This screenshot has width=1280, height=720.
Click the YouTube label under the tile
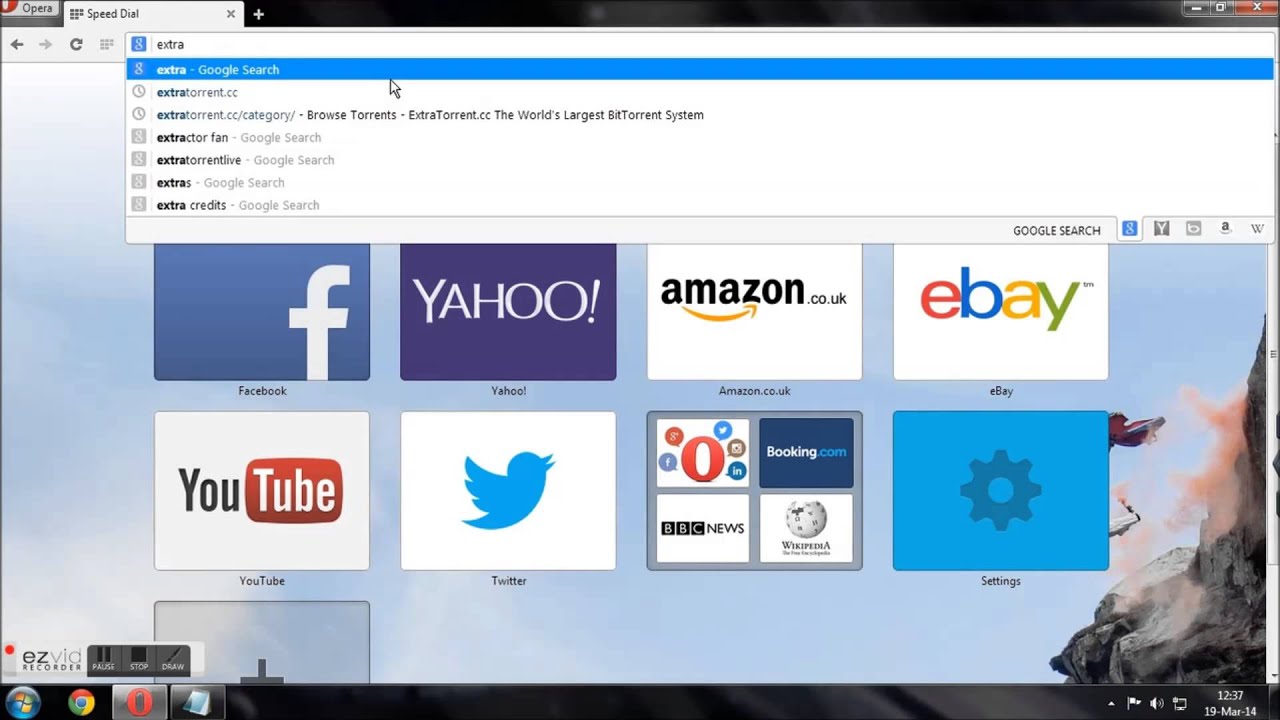pyautogui.click(x=262, y=581)
